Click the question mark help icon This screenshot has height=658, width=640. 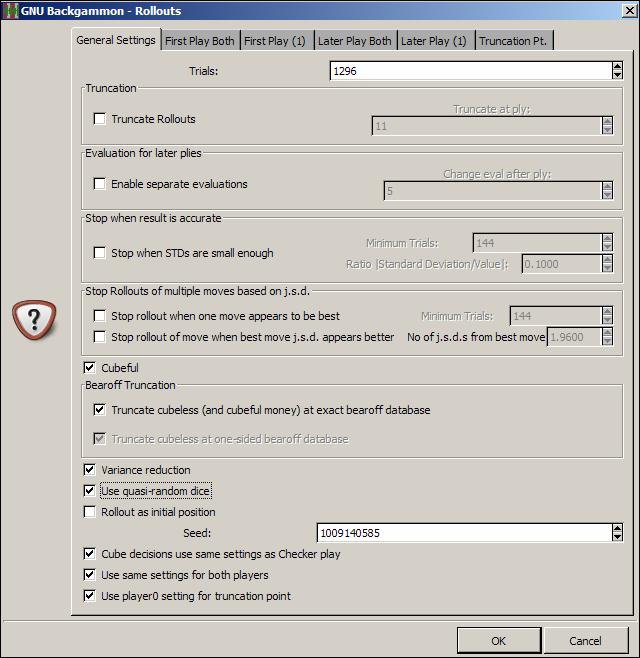click(x=34, y=320)
